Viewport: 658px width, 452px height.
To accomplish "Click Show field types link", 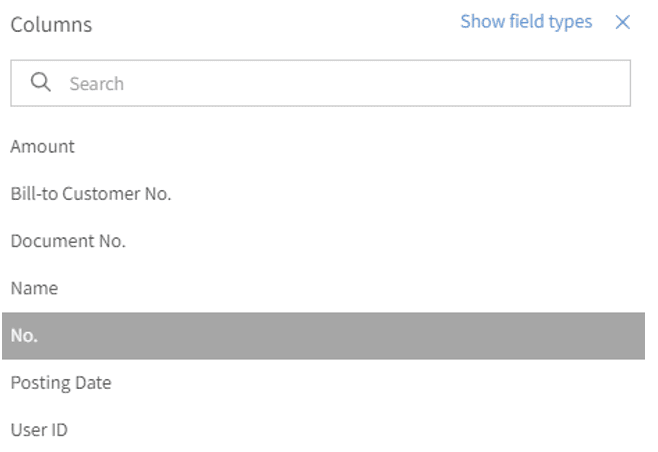I will pyautogui.click(x=526, y=22).
